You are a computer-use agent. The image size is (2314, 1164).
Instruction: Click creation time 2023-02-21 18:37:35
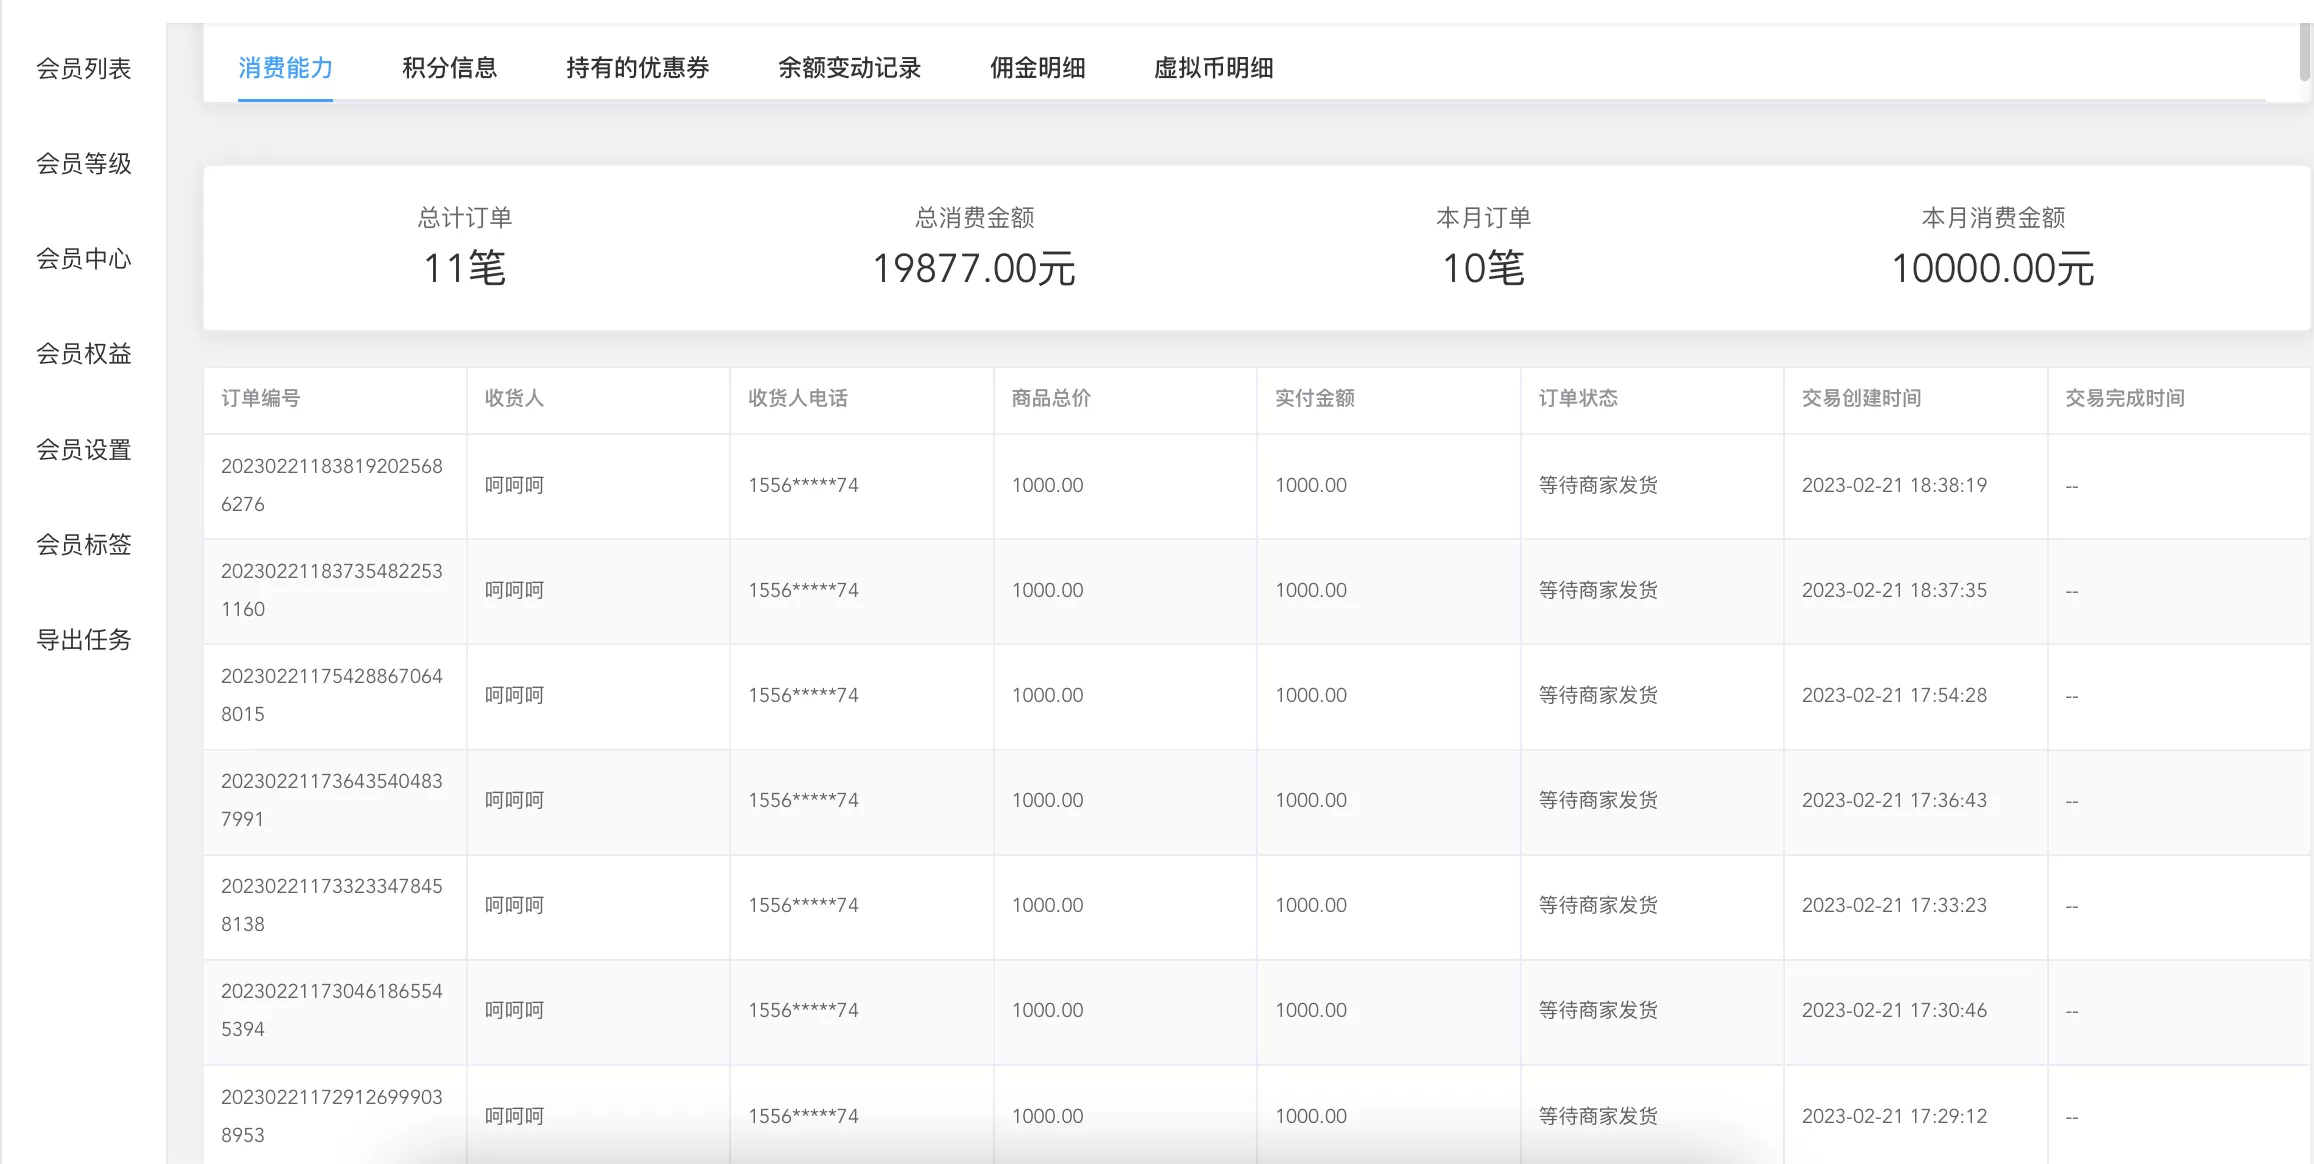[1894, 590]
